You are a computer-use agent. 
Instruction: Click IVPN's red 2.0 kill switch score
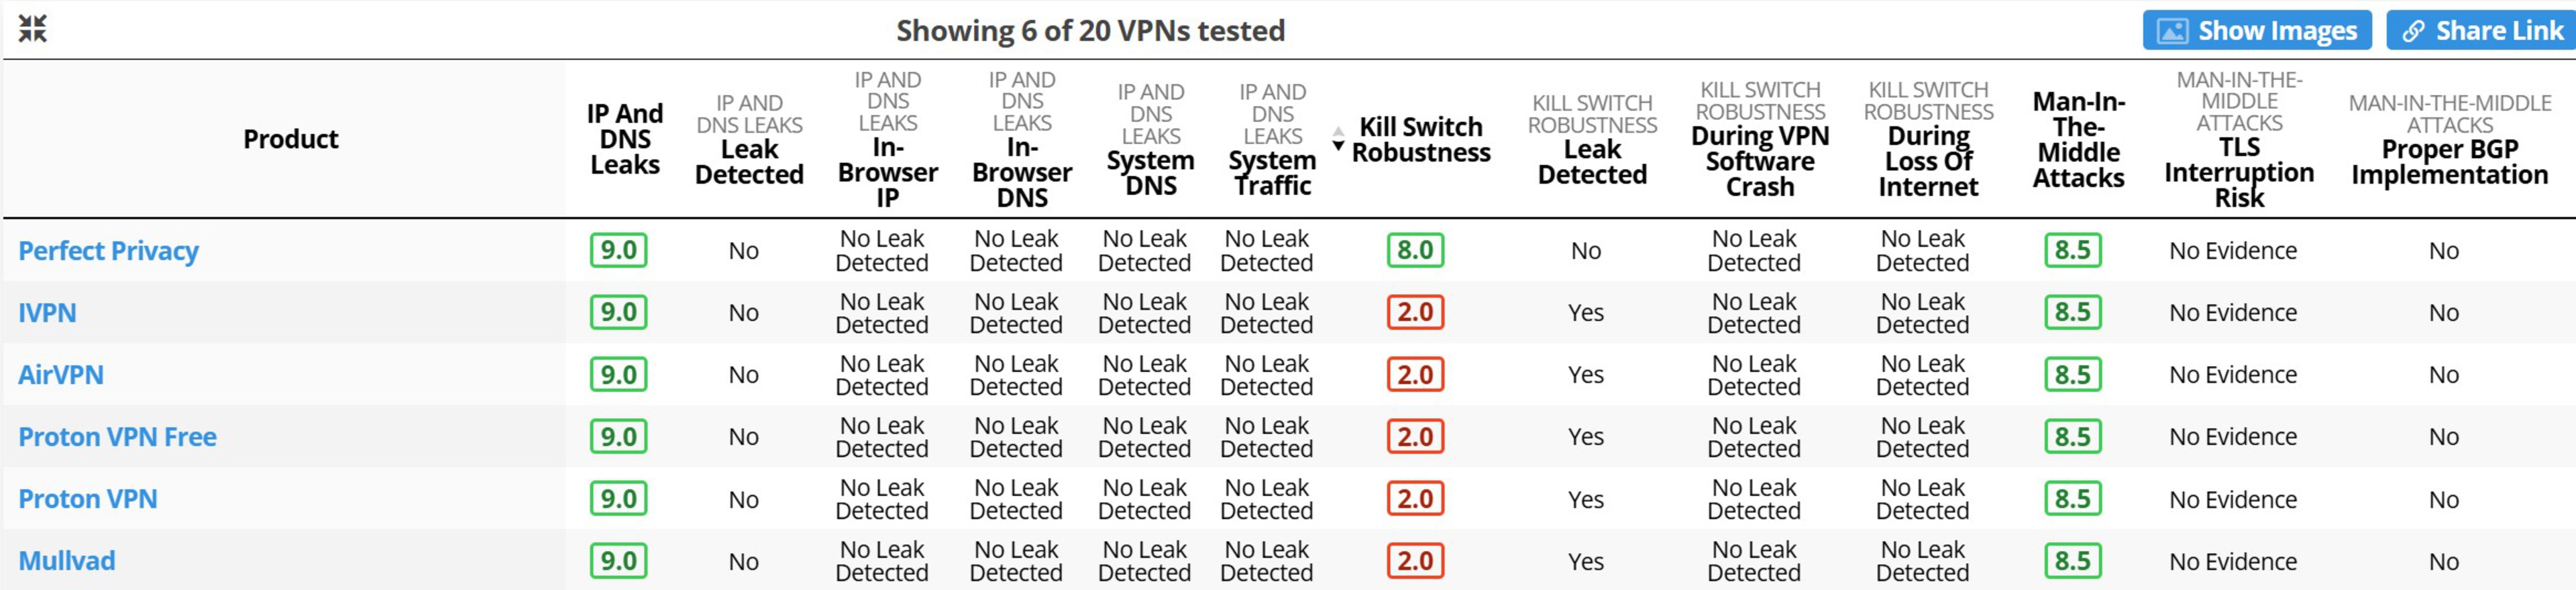(1415, 312)
